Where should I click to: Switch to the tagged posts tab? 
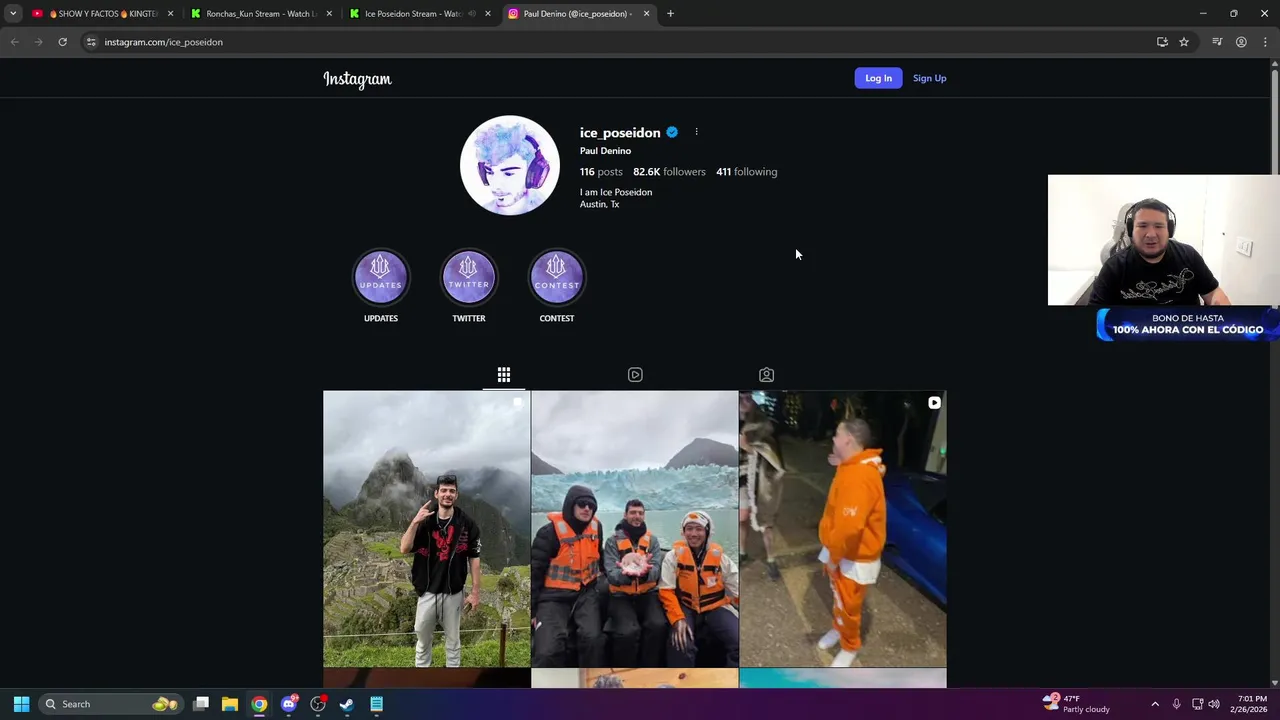pos(766,375)
